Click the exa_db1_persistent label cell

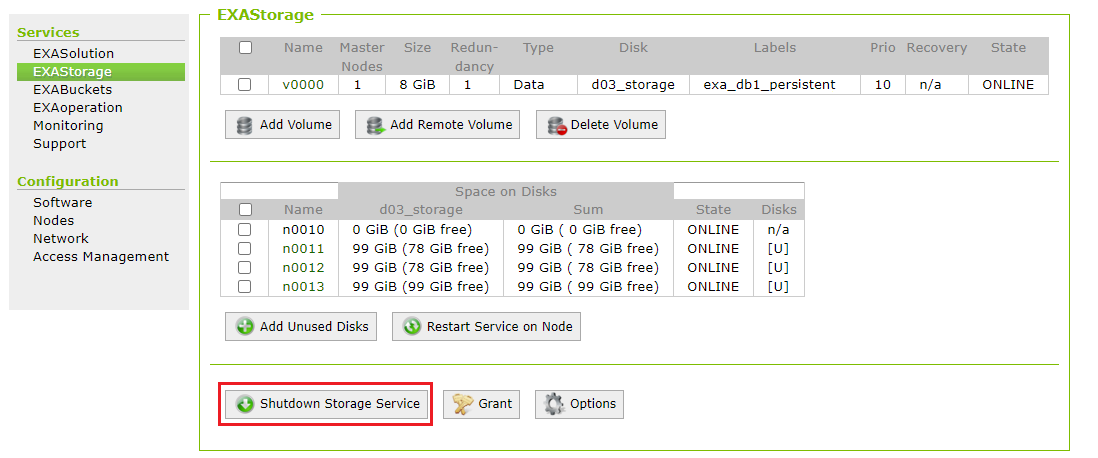(x=775, y=85)
